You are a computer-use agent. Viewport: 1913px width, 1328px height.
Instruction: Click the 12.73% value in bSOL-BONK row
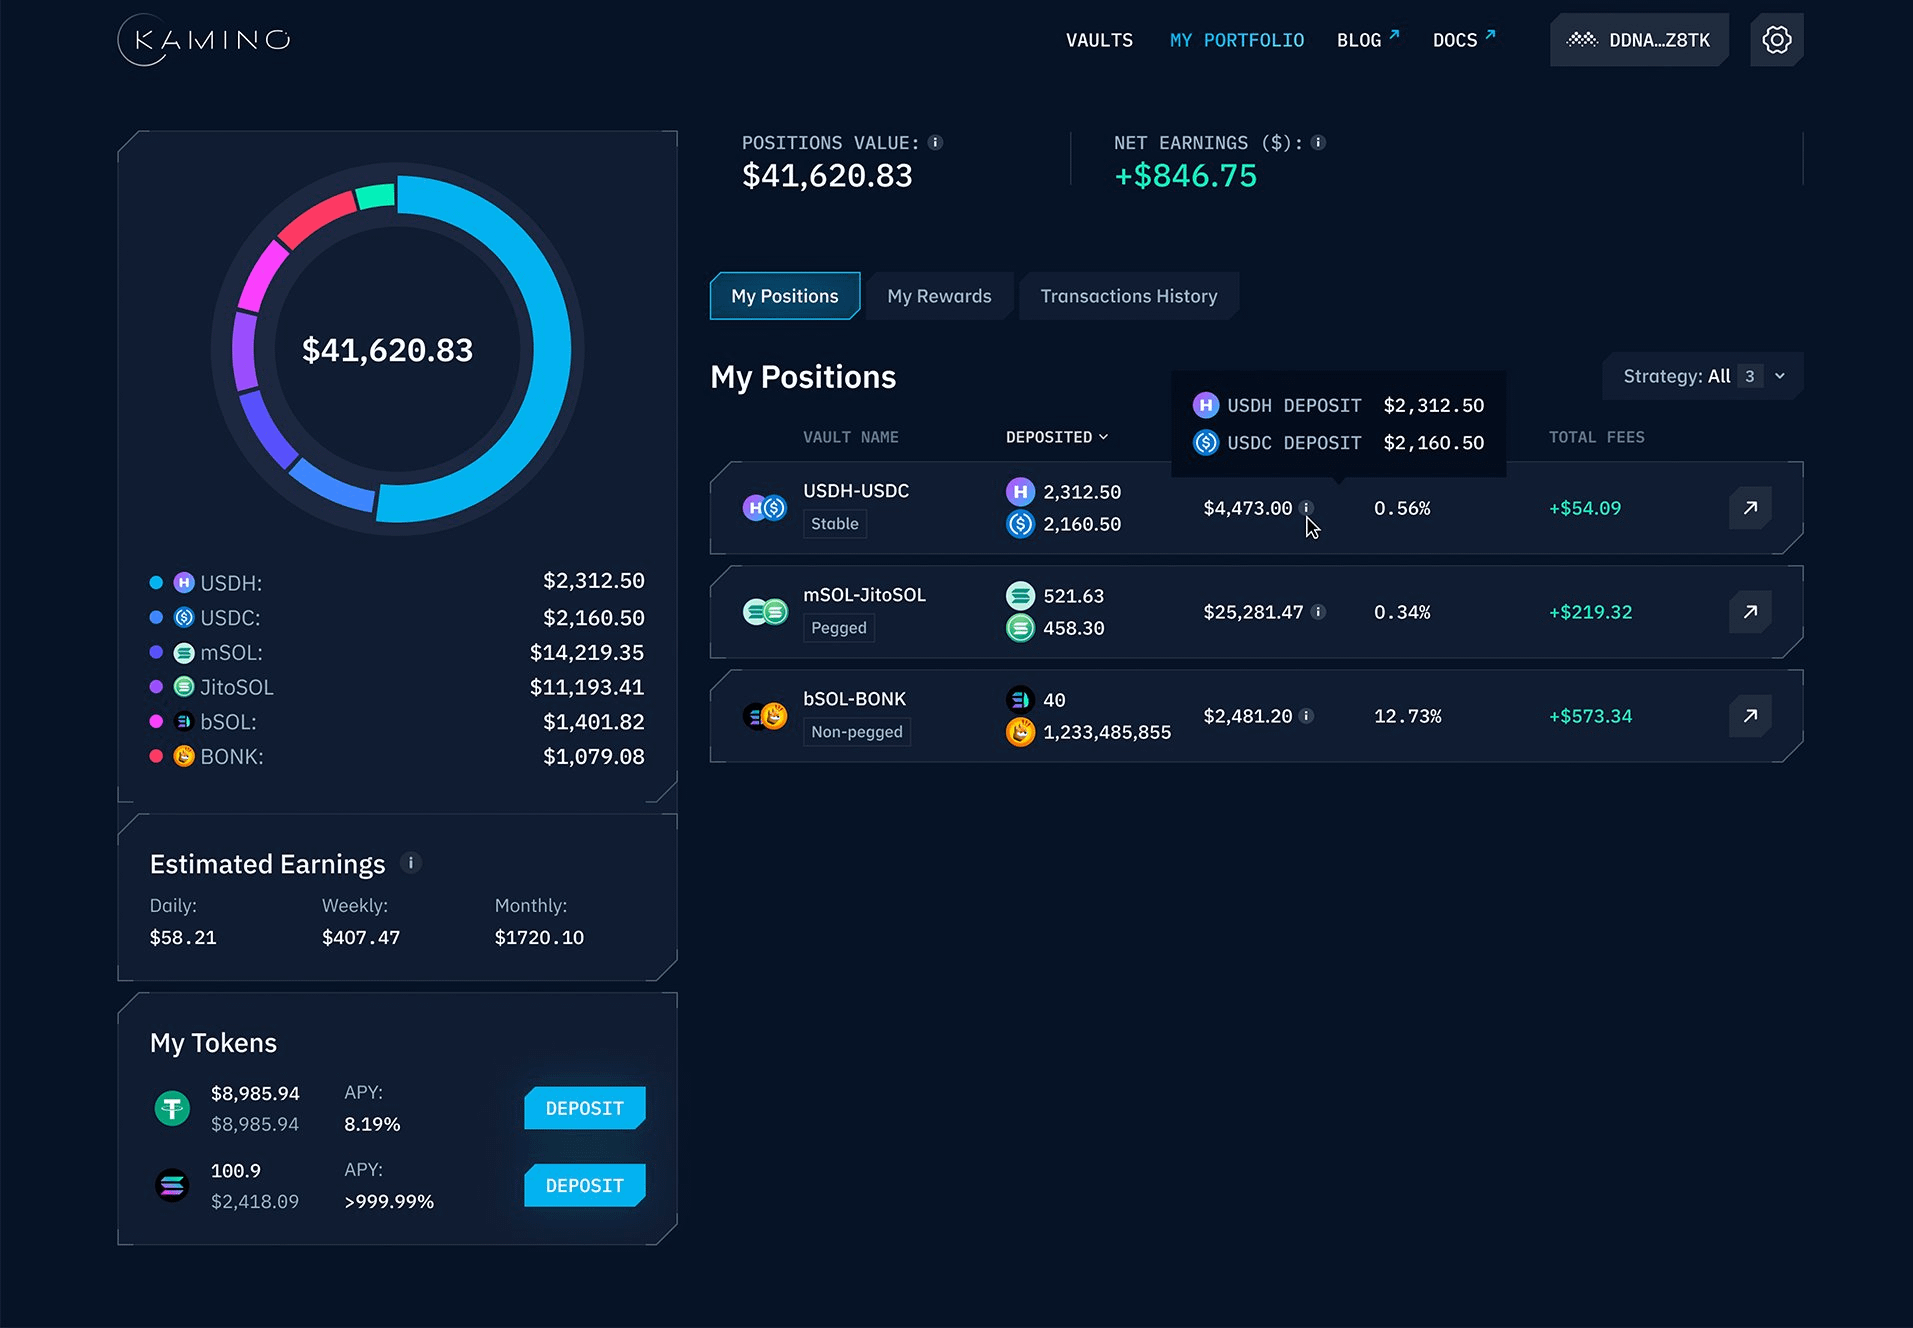[1408, 716]
